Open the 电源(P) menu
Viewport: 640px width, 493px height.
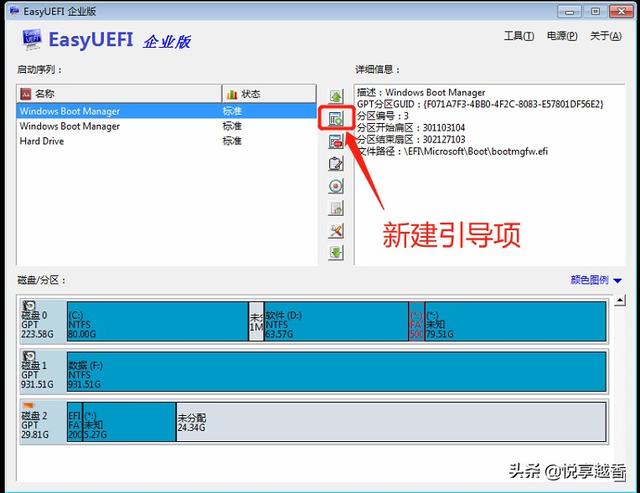[x=562, y=36]
